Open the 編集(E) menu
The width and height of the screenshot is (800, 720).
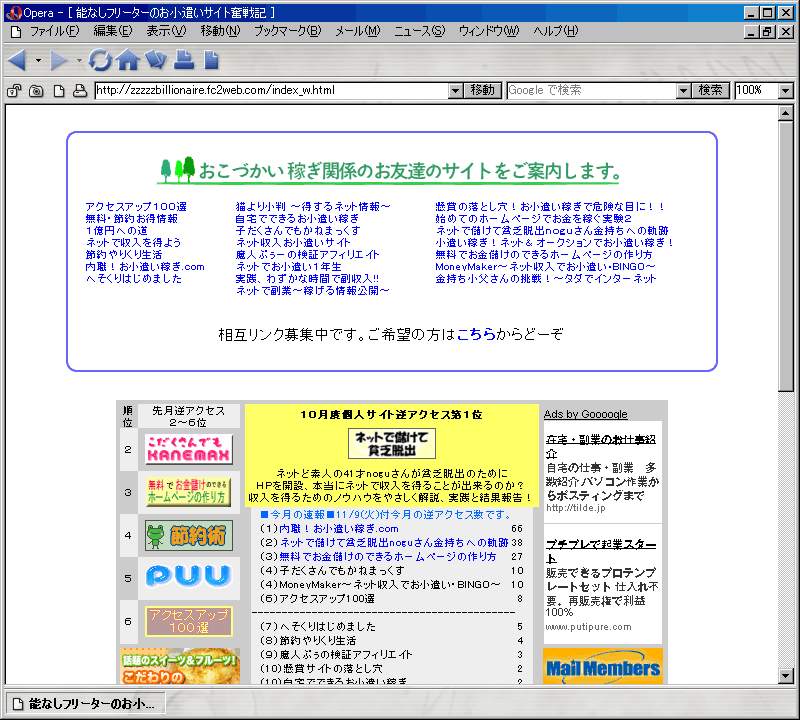click(x=113, y=31)
